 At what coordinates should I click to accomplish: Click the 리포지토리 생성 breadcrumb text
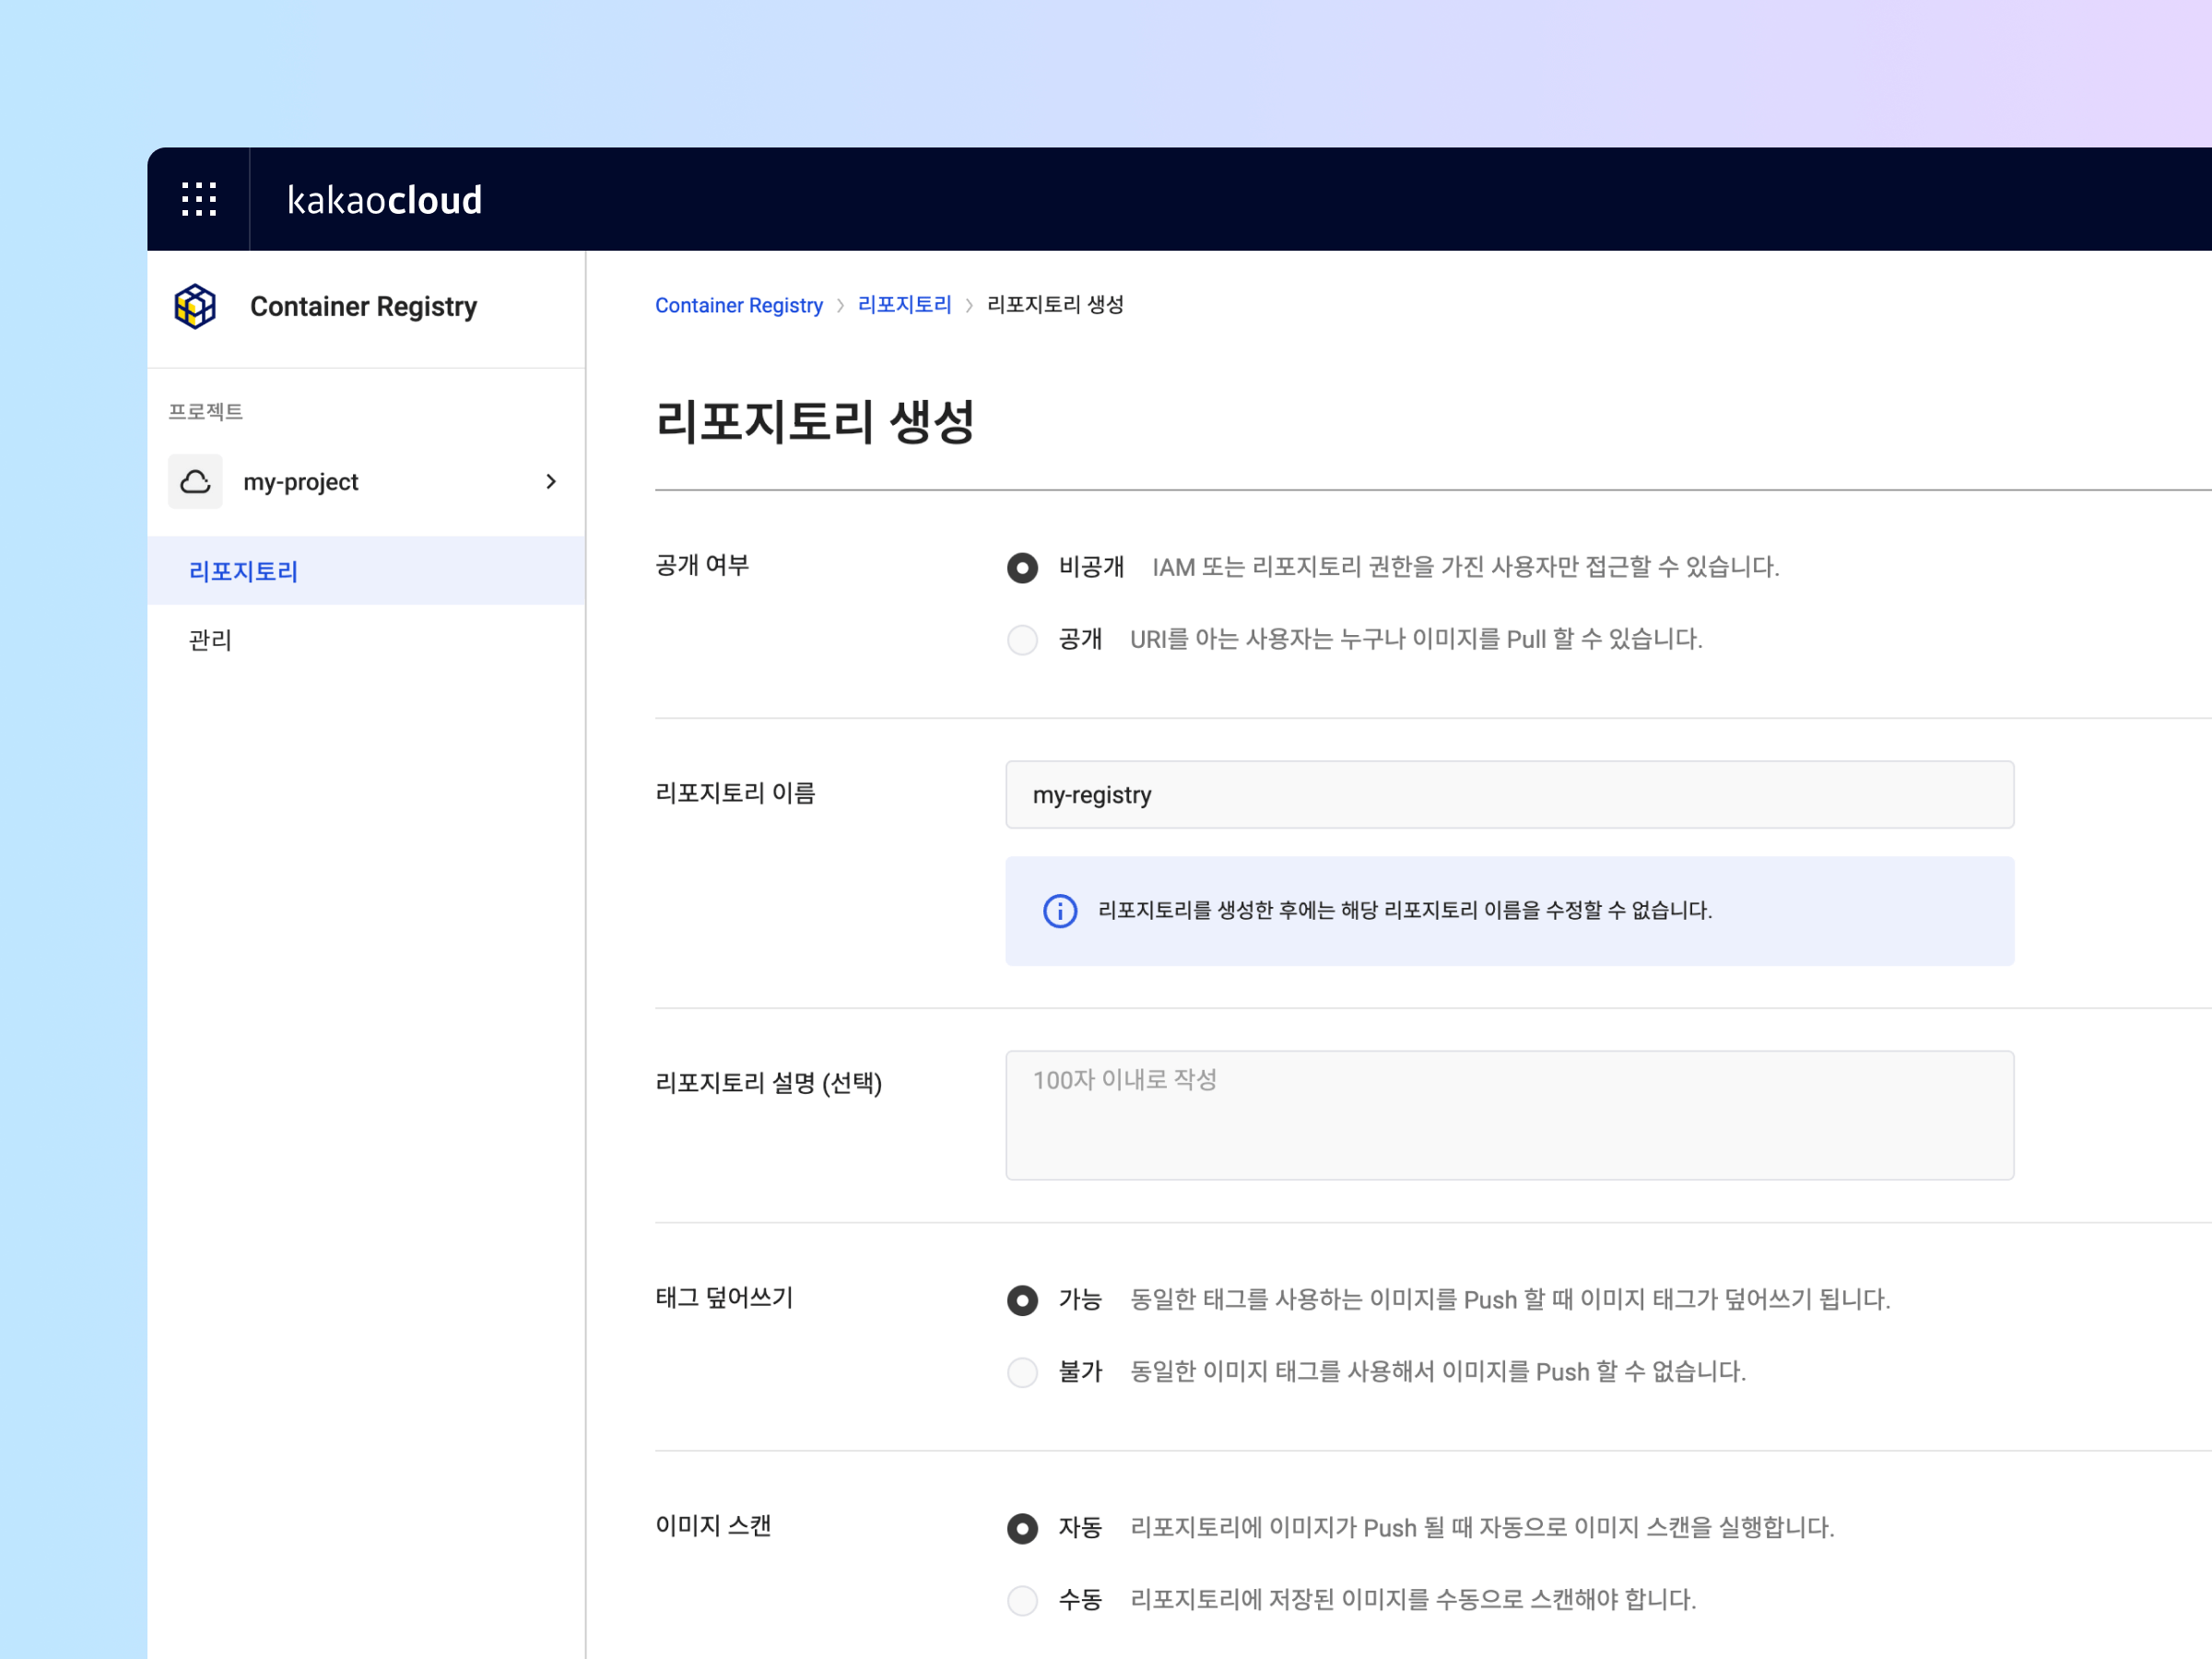1055,305
